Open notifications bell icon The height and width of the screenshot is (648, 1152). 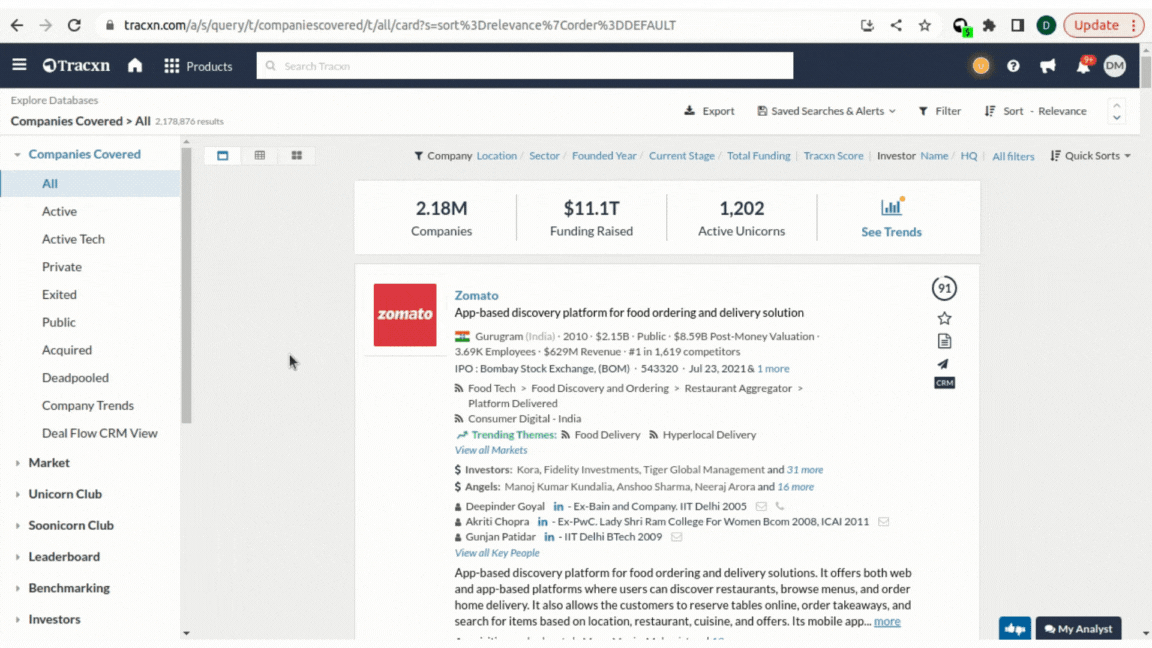tap(1082, 66)
